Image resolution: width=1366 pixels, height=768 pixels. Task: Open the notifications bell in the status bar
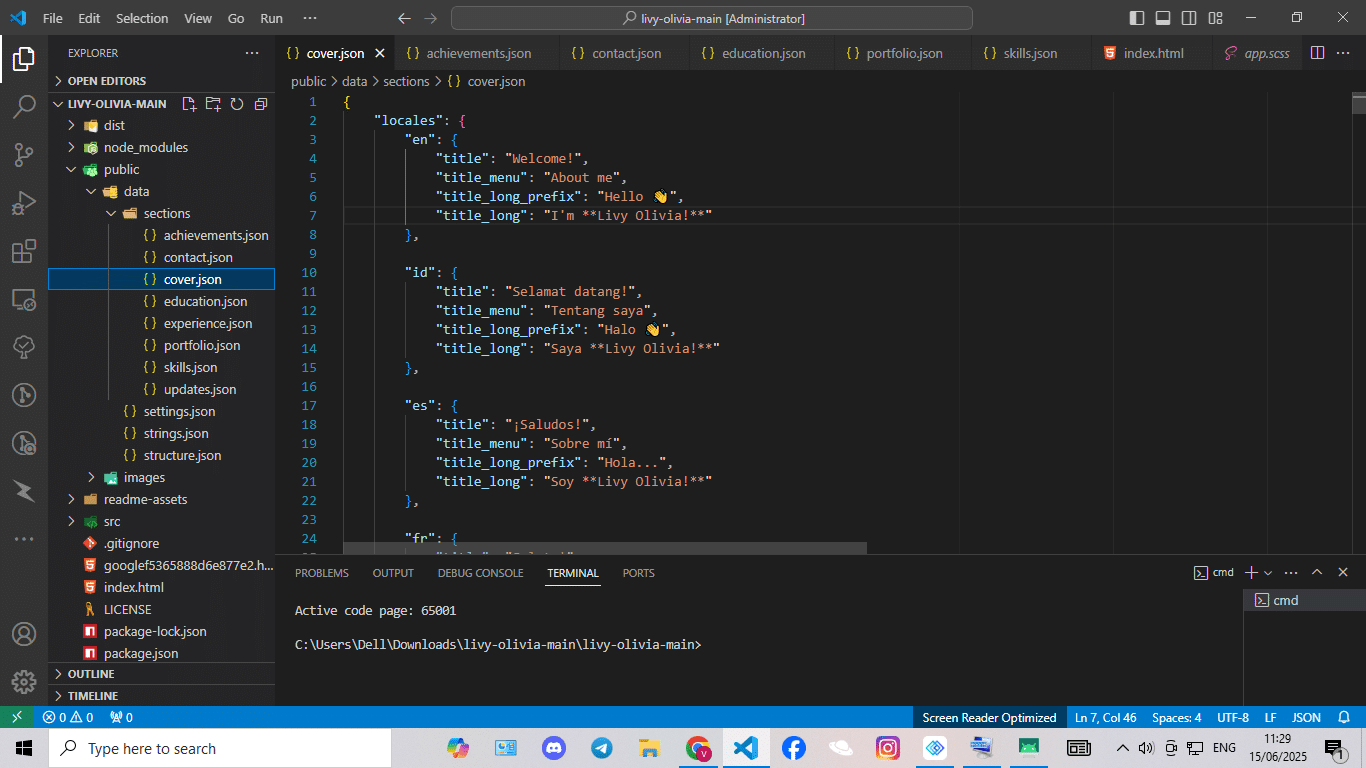point(1344,717)
